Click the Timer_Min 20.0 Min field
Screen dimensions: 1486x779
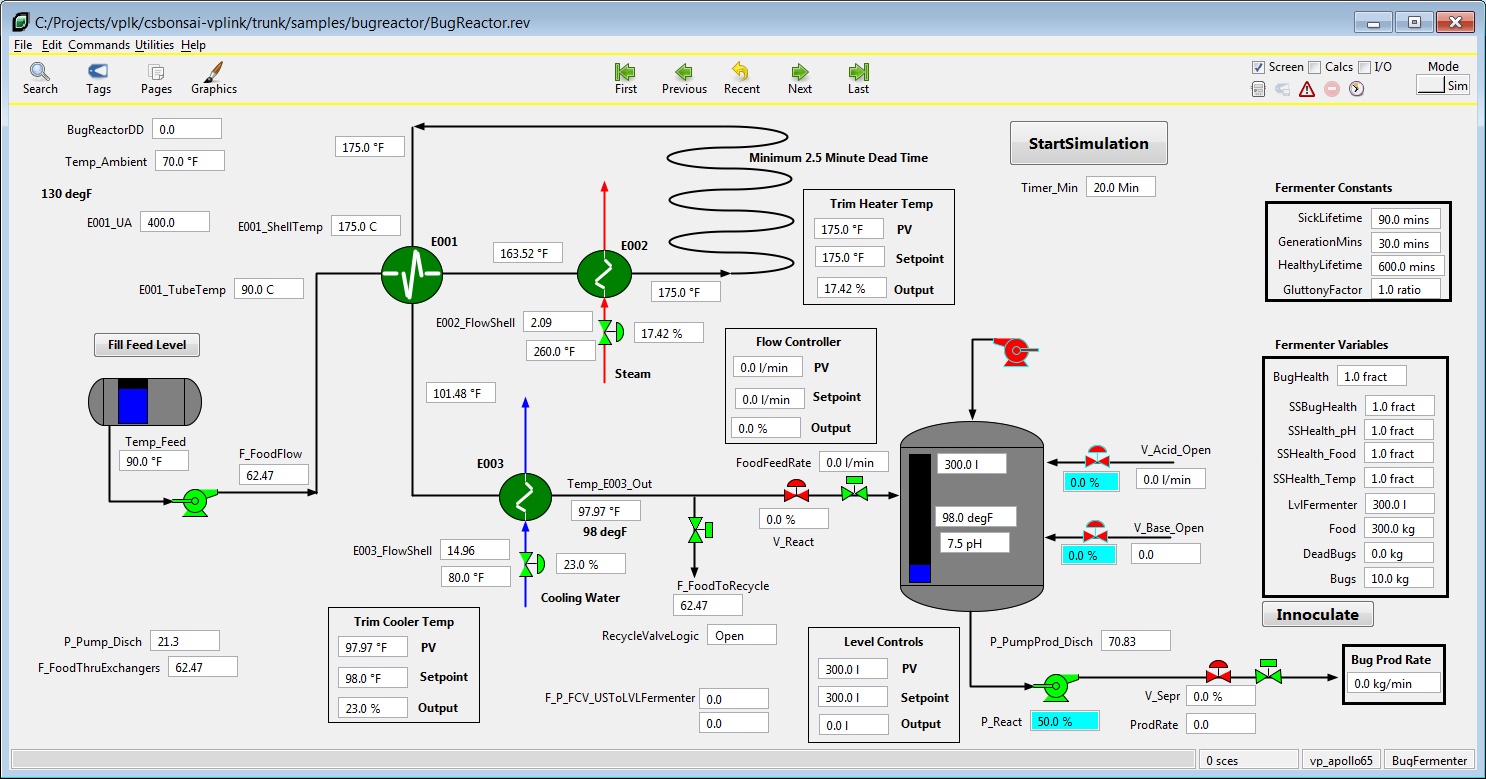pos(1121,187)
